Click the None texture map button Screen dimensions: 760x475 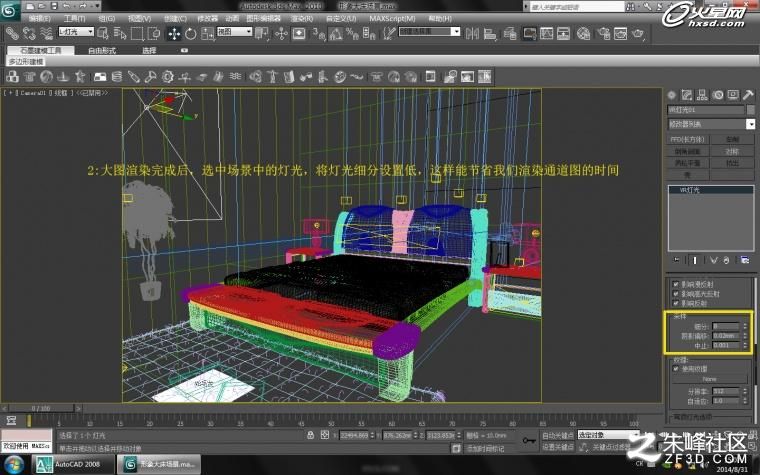coord(709,379)
